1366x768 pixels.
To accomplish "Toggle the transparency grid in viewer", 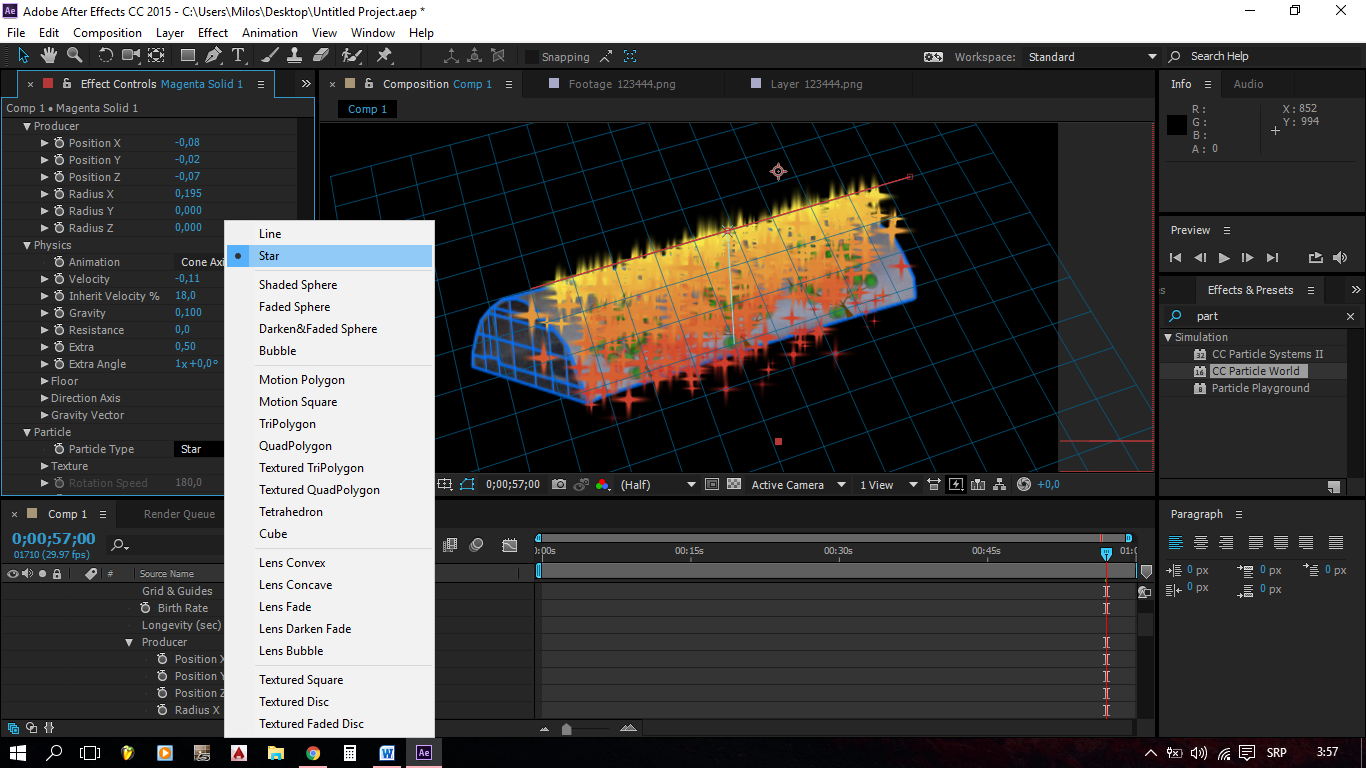I will point(734,485).
